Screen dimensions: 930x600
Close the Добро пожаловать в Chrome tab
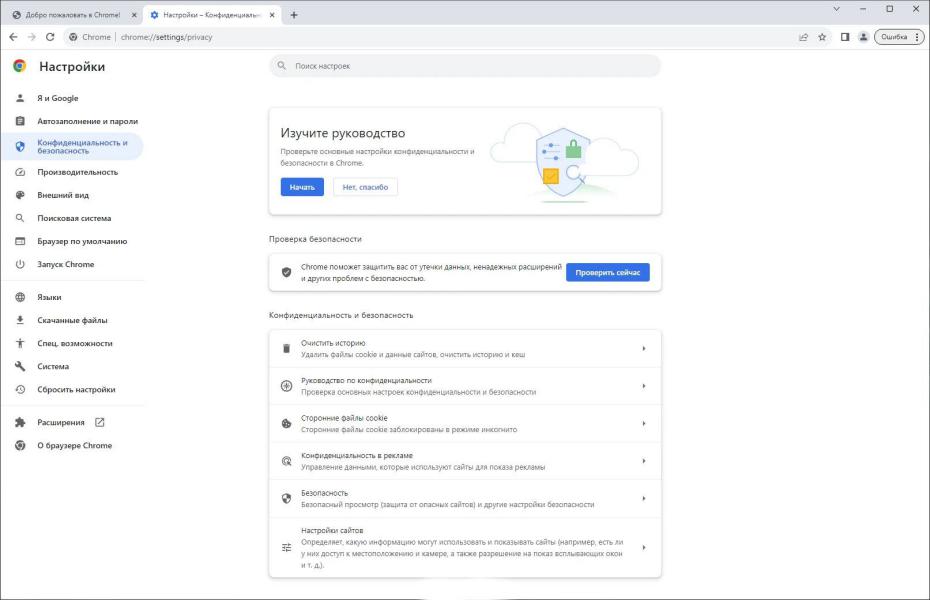(134, 15)
